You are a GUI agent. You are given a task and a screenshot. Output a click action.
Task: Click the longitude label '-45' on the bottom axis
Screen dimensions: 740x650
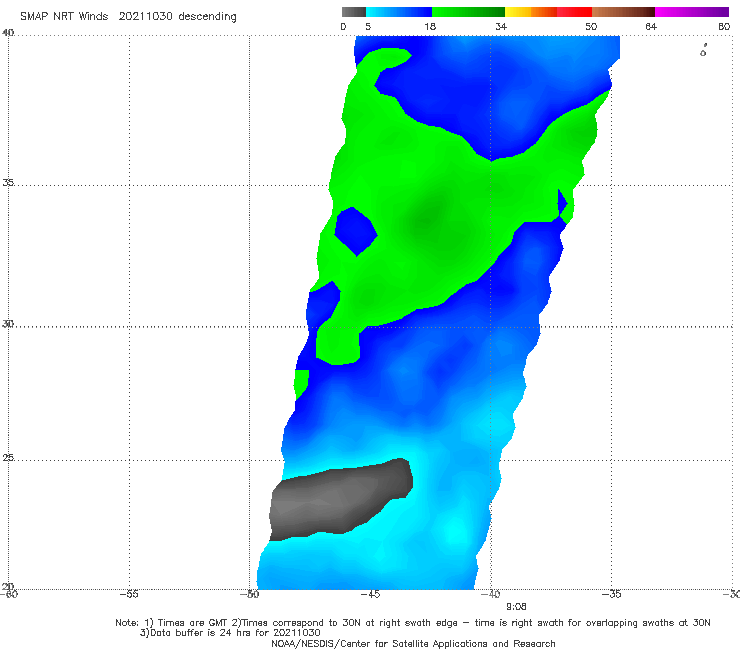coord(370,594)
